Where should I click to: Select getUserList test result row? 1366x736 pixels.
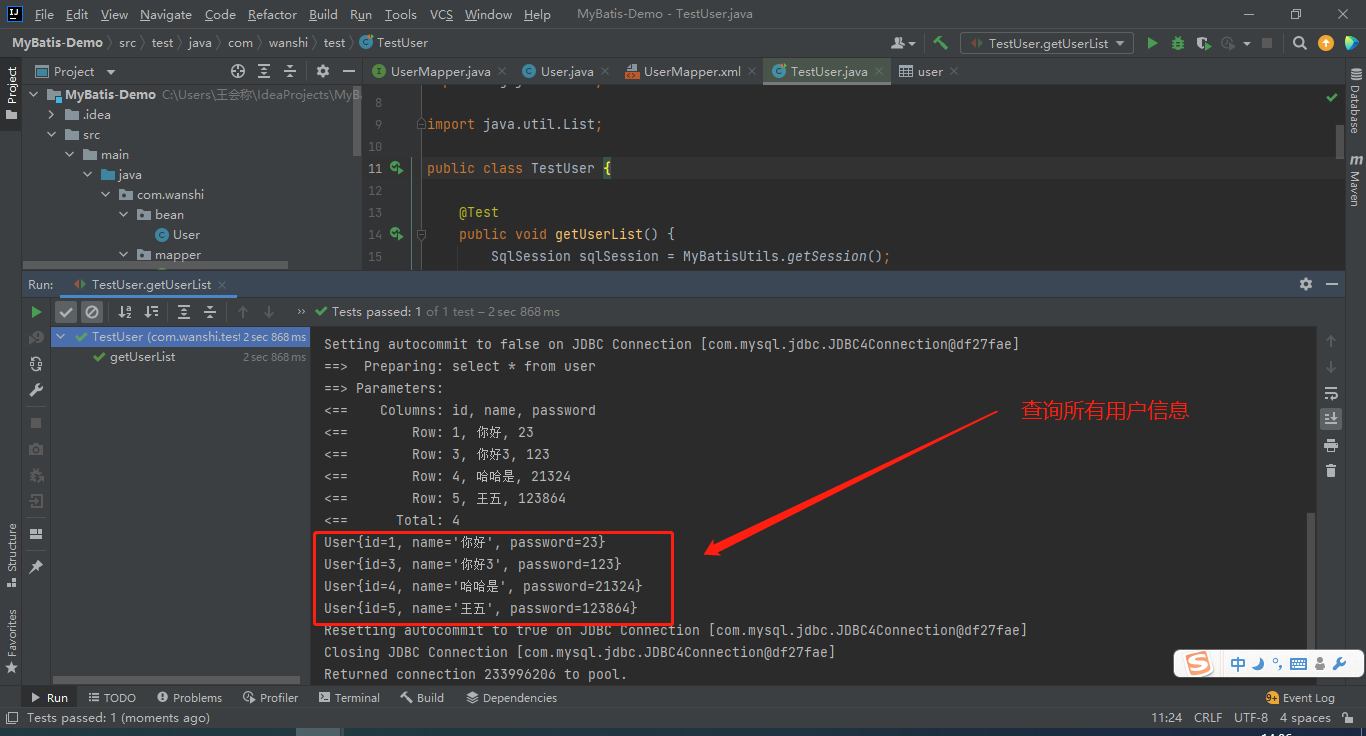181,357
